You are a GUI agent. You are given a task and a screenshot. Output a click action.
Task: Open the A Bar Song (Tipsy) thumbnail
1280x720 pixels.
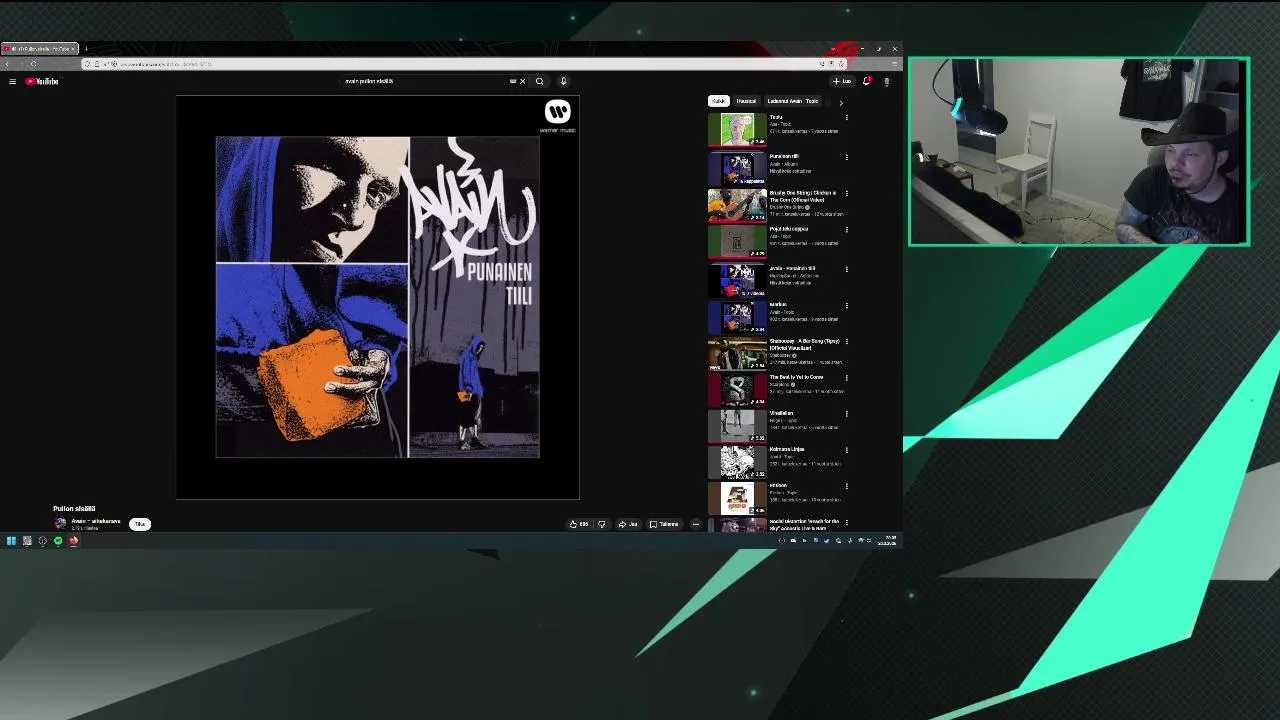(x=737, y=353)
